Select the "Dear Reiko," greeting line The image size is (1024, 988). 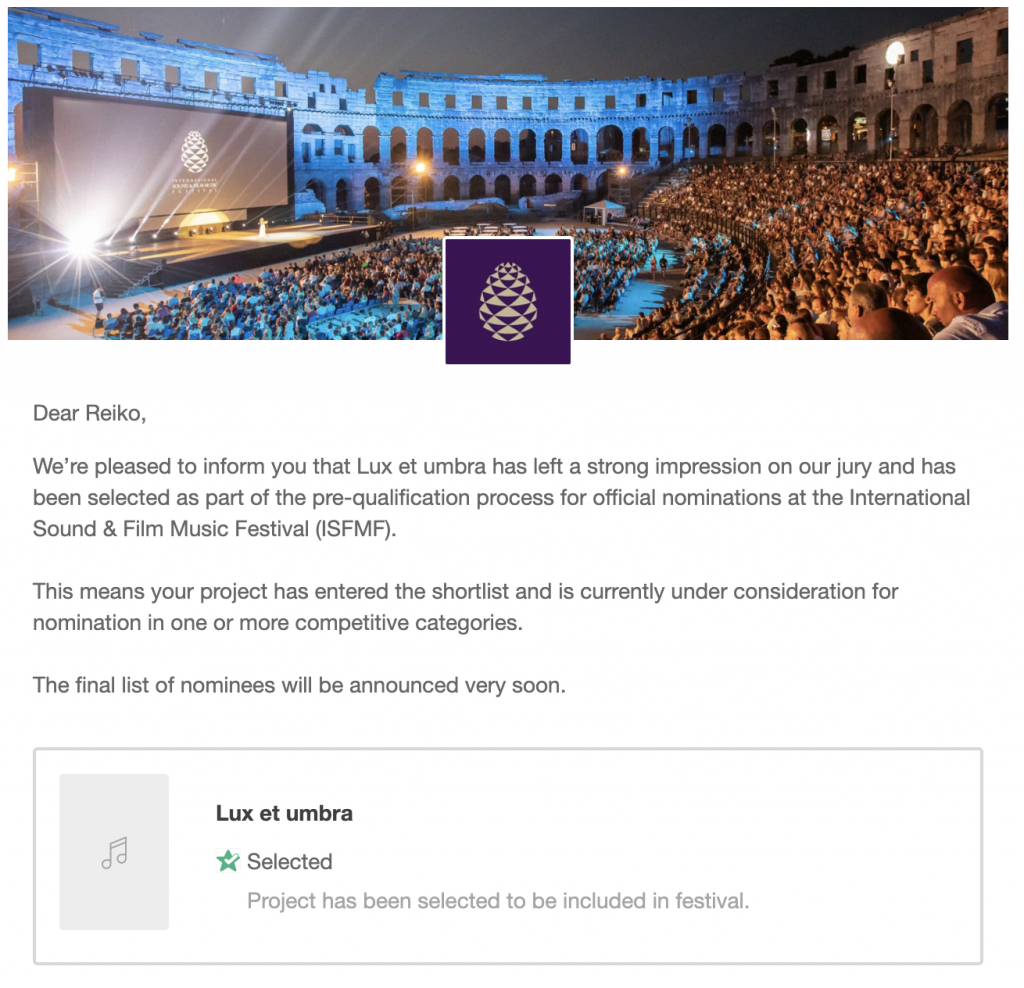tap(89, 413)
